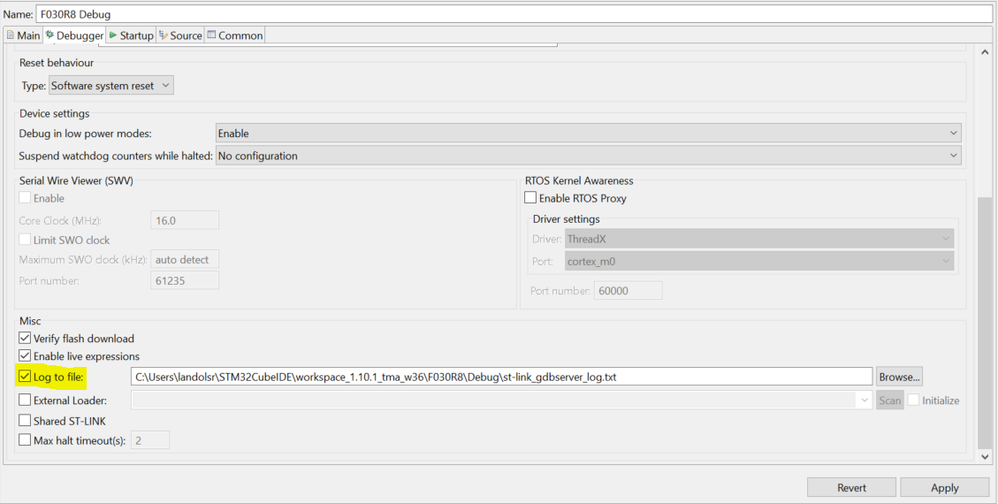
Task: Uncheck Enable live expressions
Action: coord(25,356)
